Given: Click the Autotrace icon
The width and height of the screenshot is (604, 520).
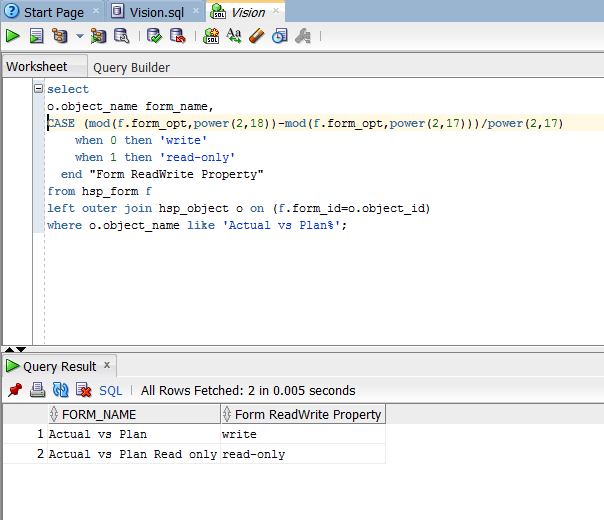Looking at the screenshot, I should click(x=98, y=36).
